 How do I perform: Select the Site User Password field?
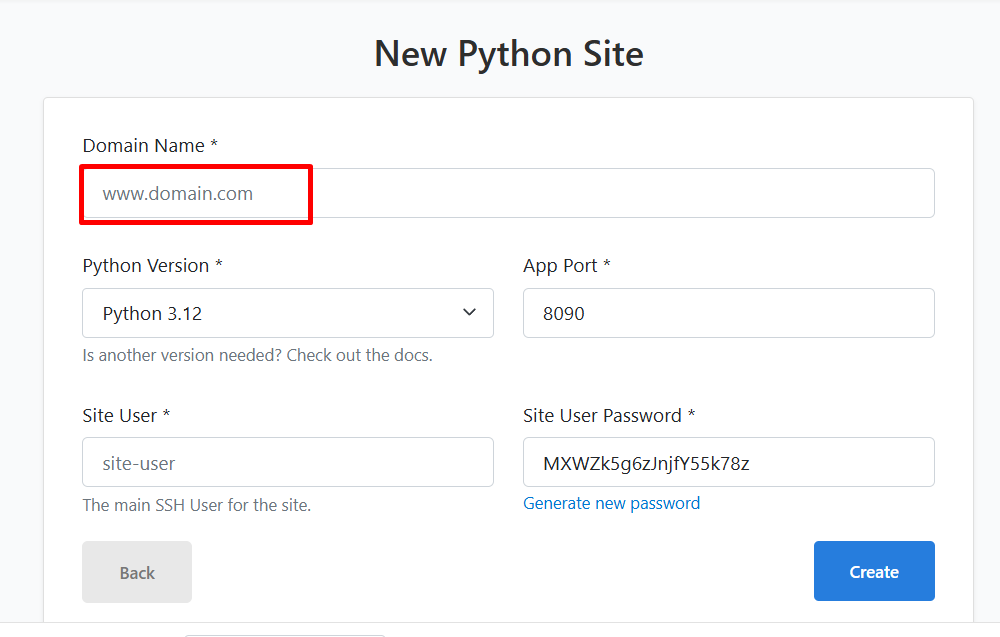tap(728, 462)
